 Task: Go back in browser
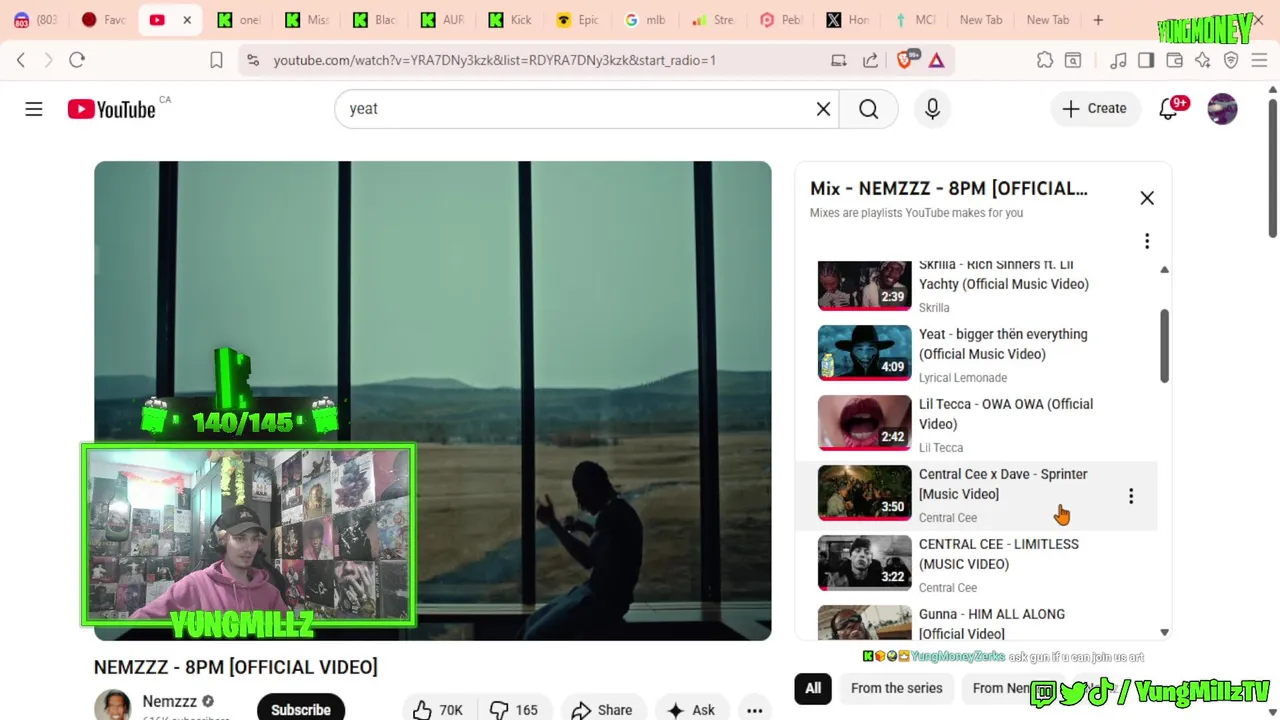tap(21, 60)
